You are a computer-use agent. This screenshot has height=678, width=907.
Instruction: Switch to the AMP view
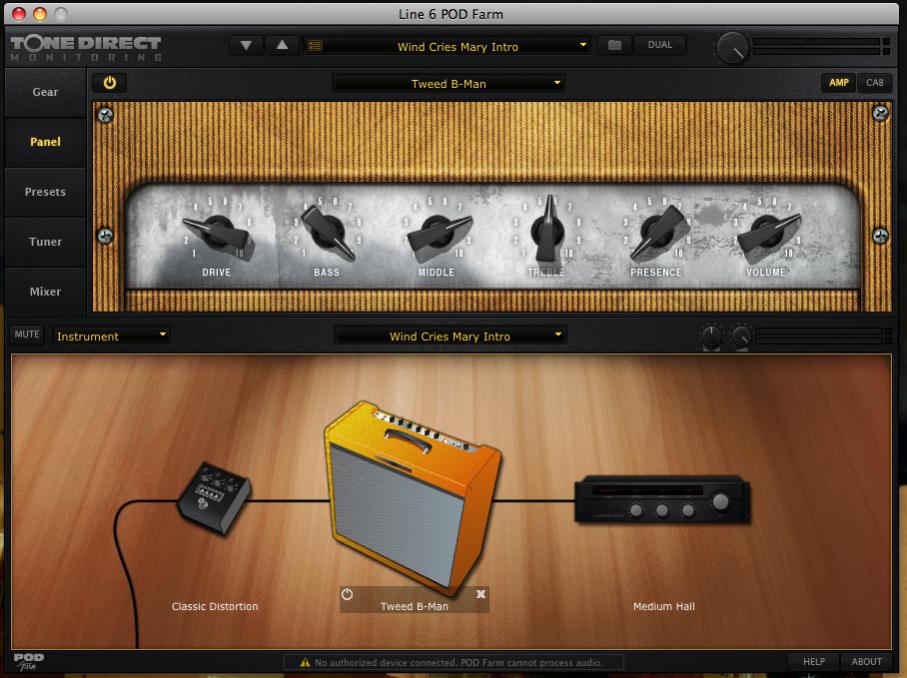839,83
